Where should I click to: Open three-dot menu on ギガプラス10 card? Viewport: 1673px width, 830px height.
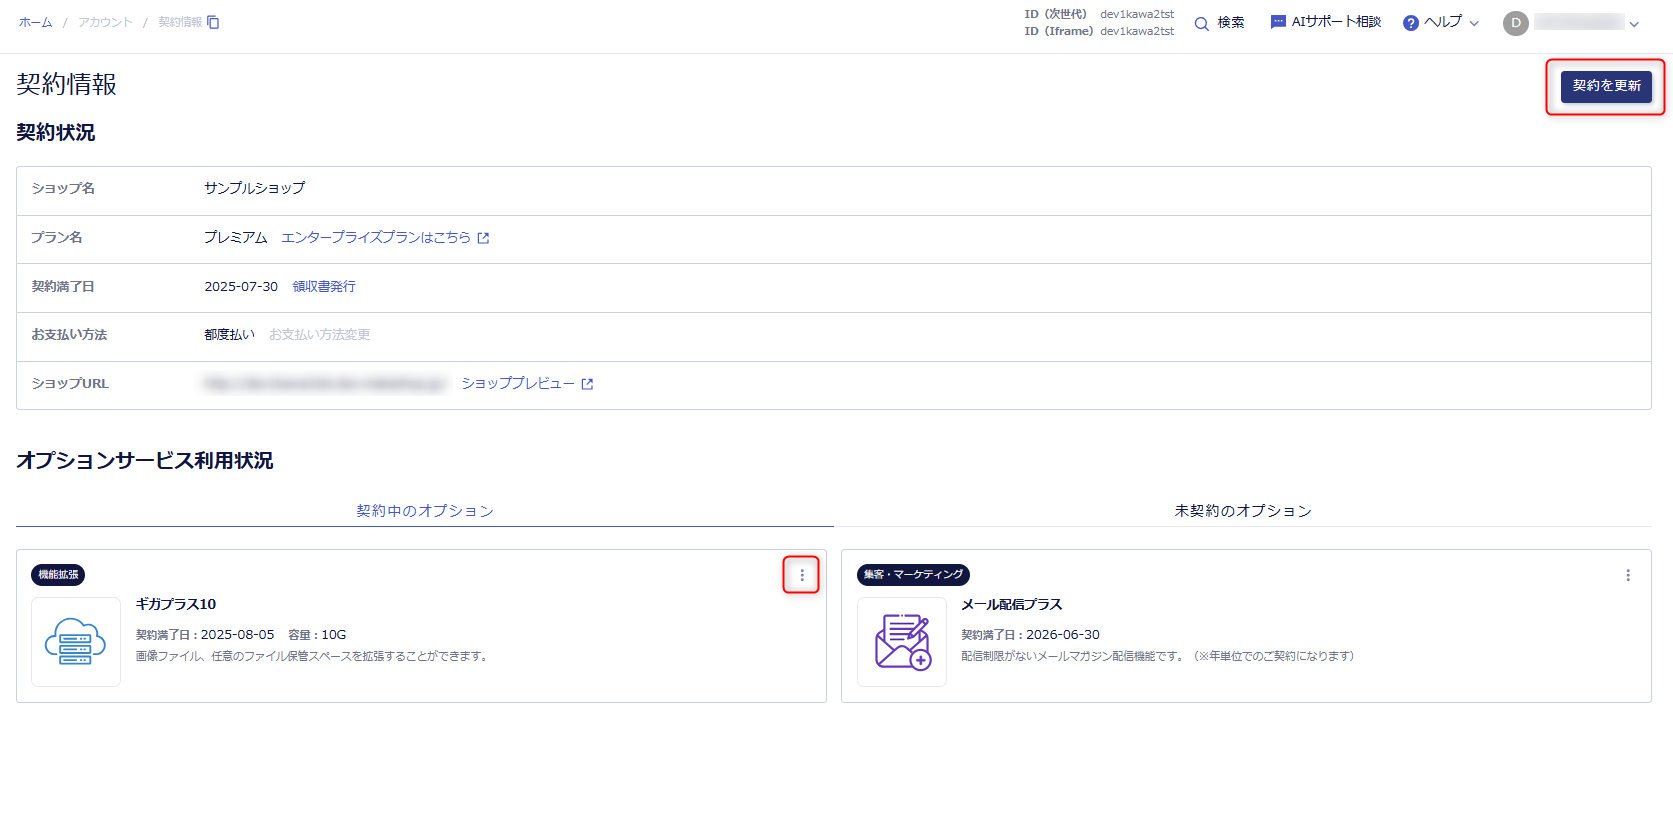click(x=801, y=575)
